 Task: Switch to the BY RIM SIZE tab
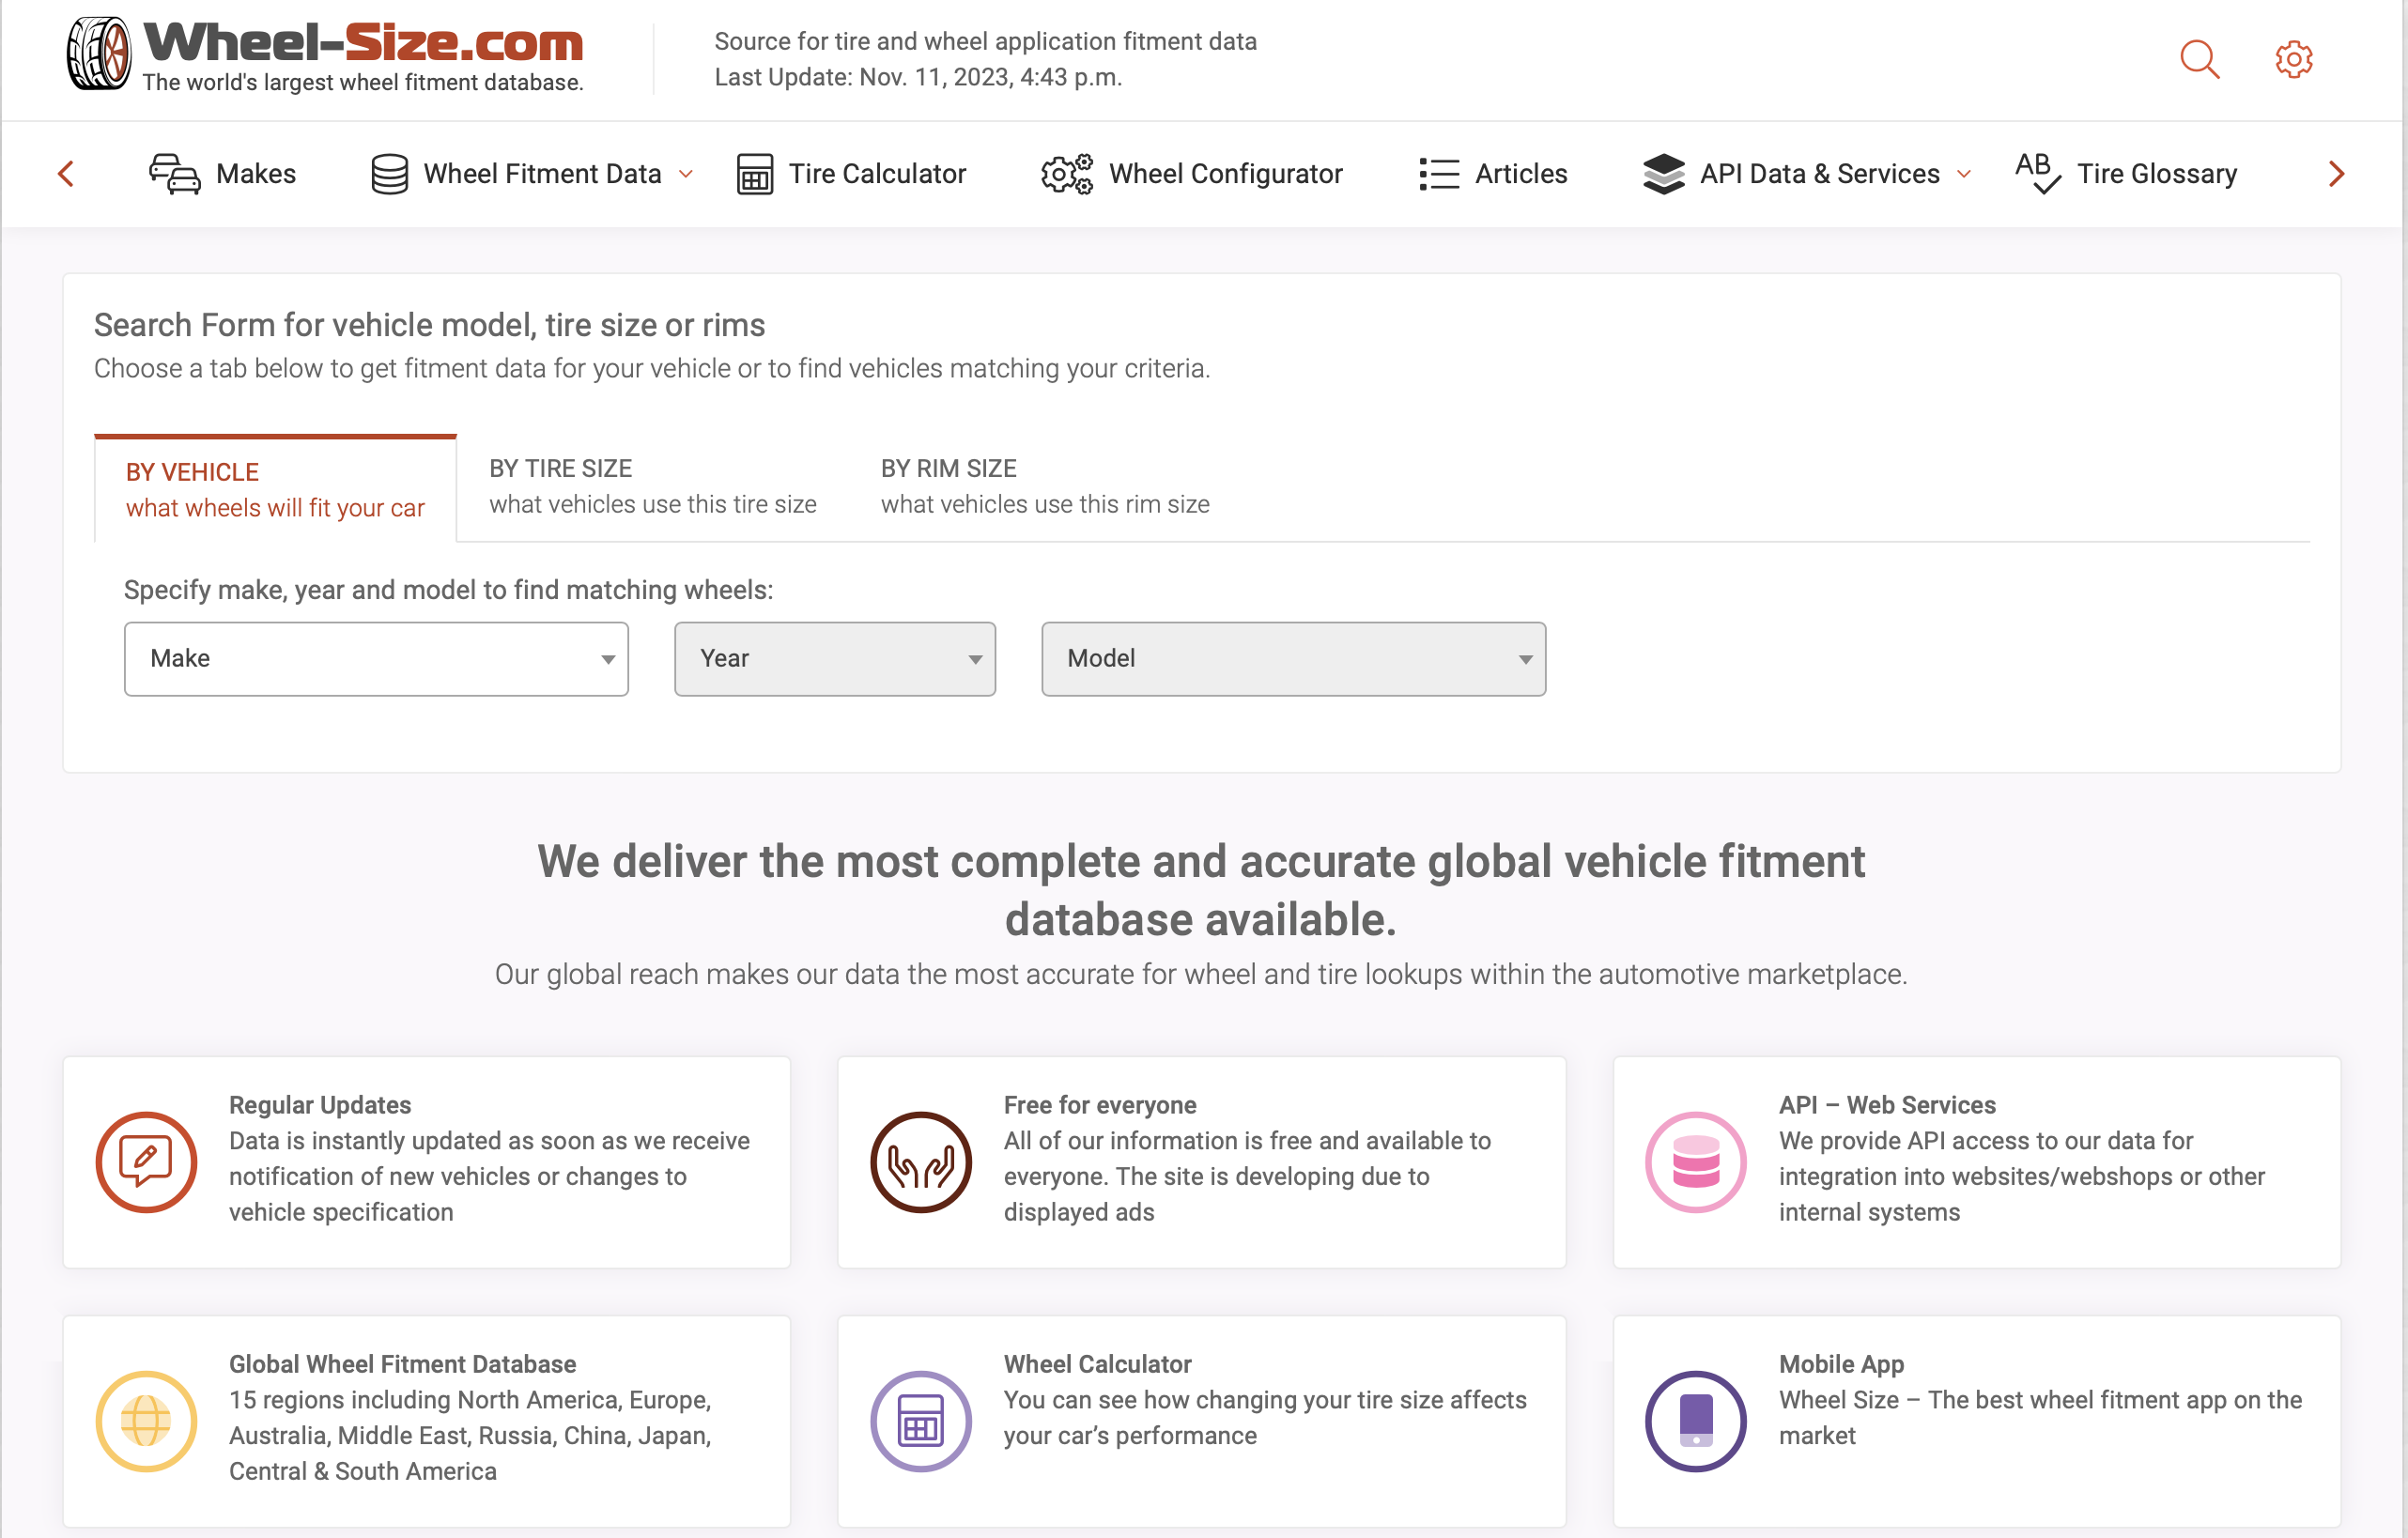1045,486
